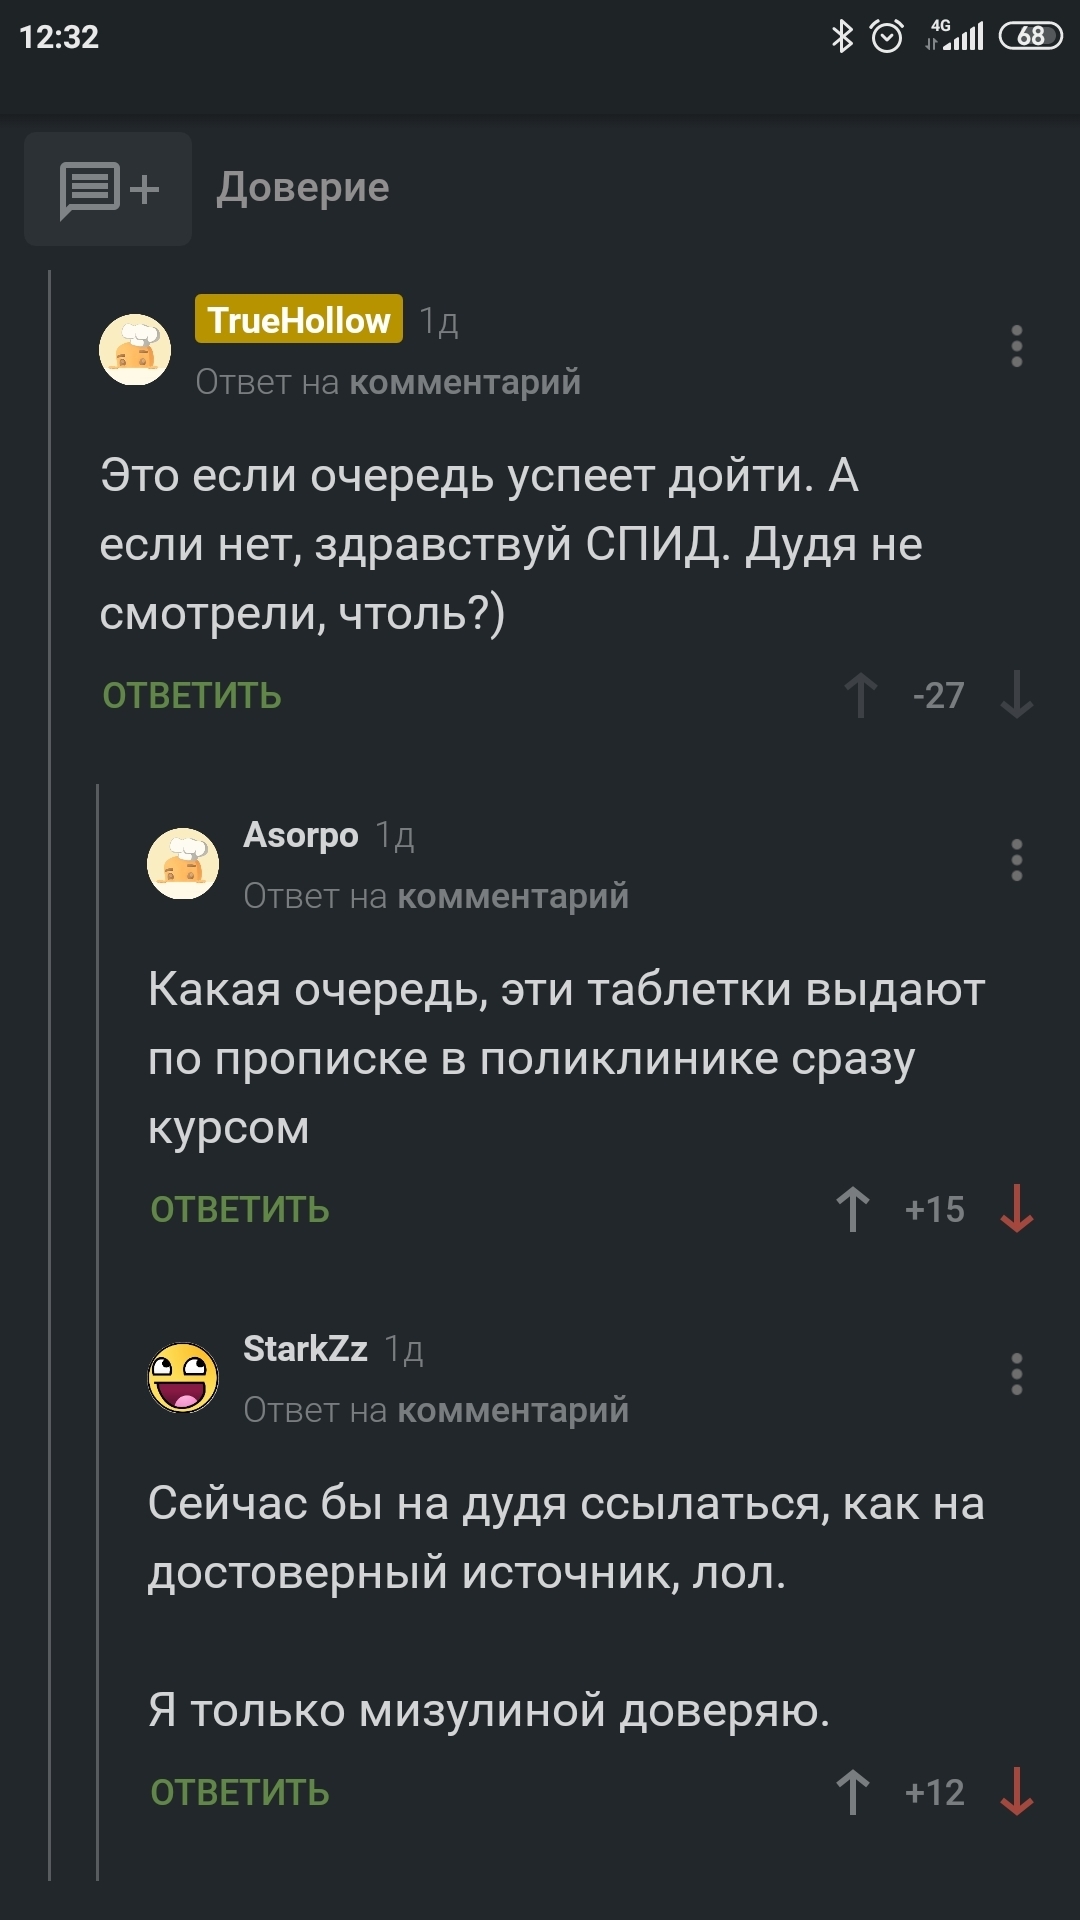The height and width of the screenshot is (1920, 1080).
Task: Open TrueHollow's avatar
Action: click(x=135, y=349)
